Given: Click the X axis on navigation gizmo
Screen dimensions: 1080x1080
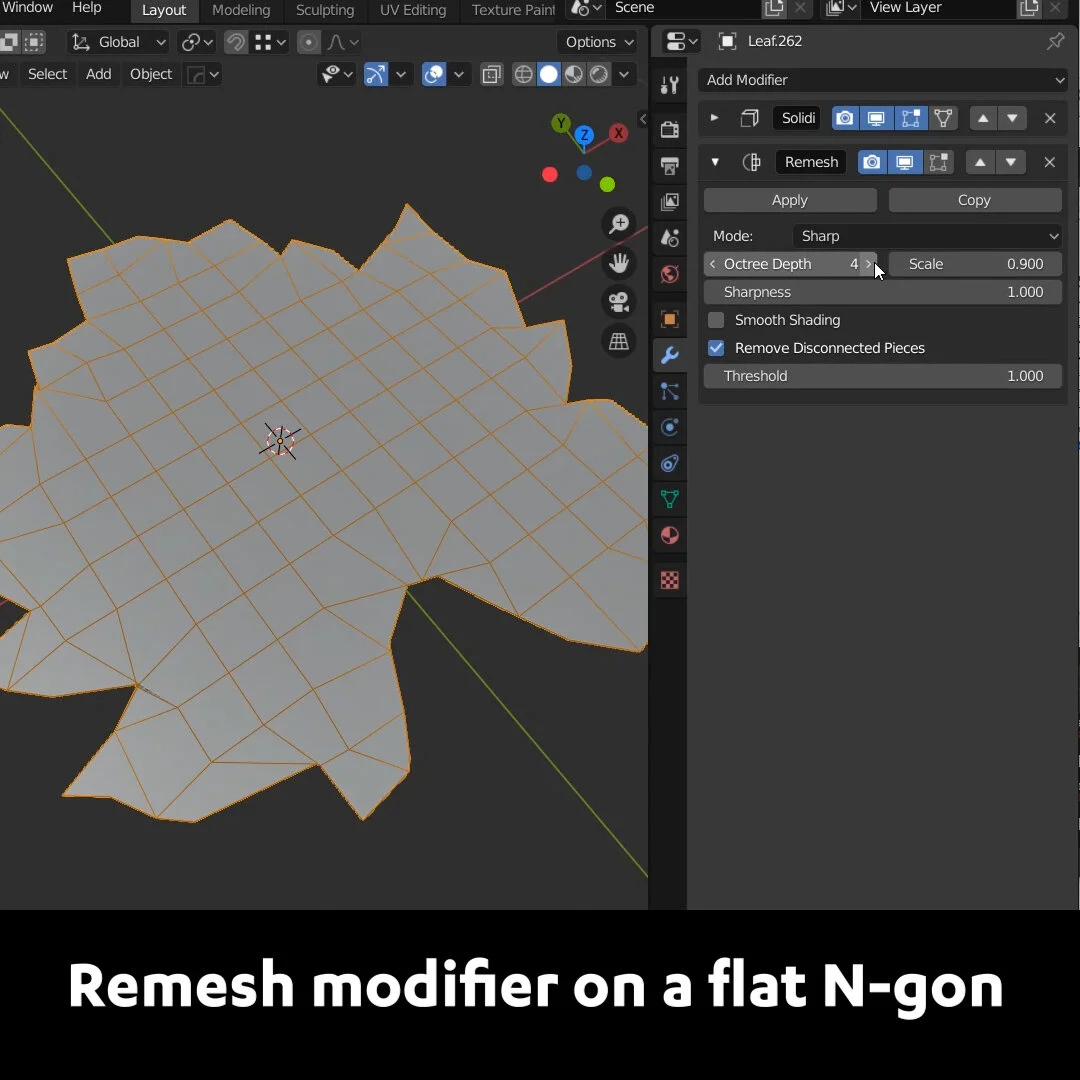Looking at the screenshot, I should tap(619, 133).
